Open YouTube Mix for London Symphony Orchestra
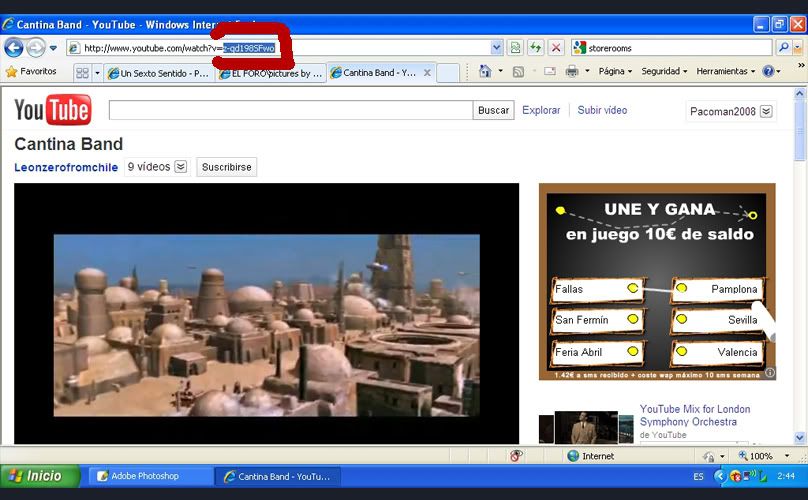The height and width of the screenshot is (500, 808). point(695,415)
